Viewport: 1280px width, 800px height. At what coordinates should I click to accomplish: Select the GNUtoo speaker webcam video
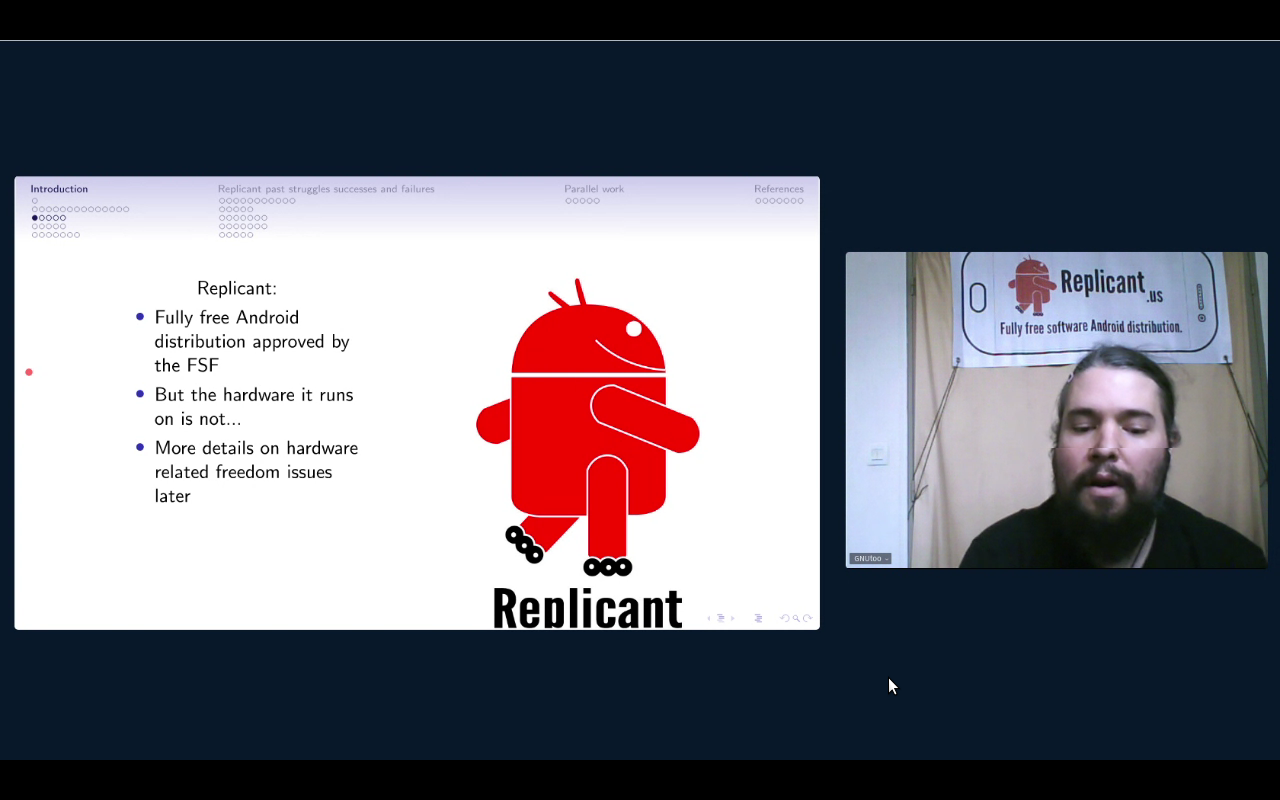(x=1056, y=410)
